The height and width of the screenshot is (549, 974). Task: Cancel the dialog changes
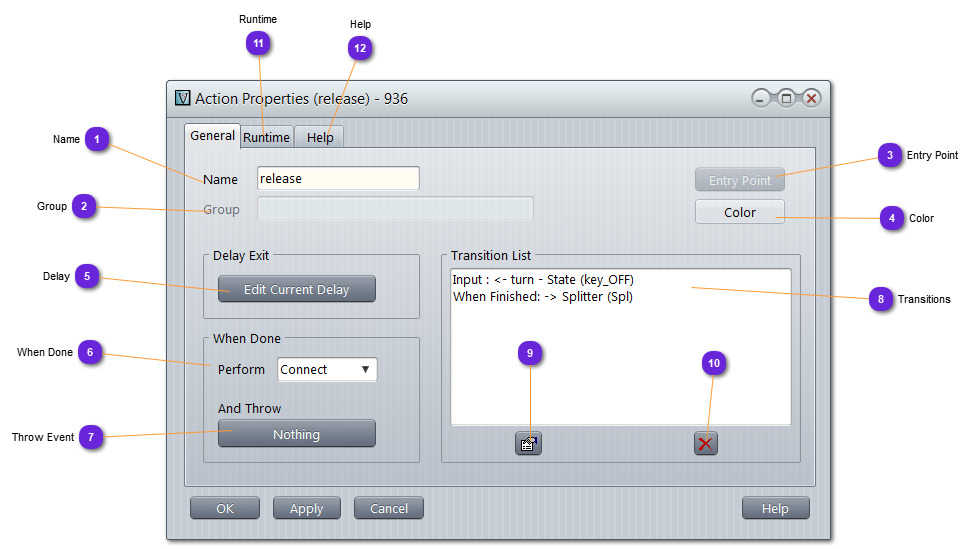(x=389, y=508)
